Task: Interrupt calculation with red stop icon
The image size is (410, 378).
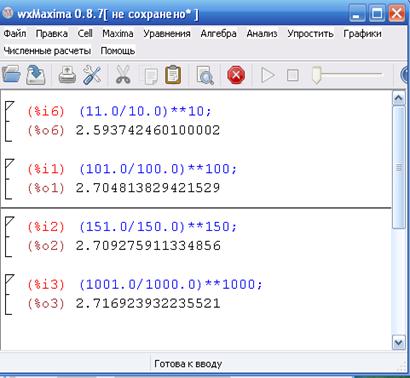Action: click(x=236, y=75)
